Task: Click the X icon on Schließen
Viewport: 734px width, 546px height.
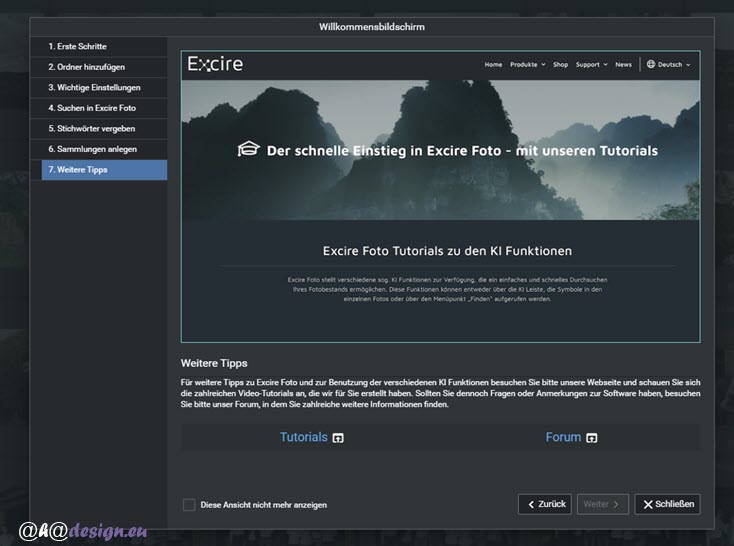Action: [648, 505]
